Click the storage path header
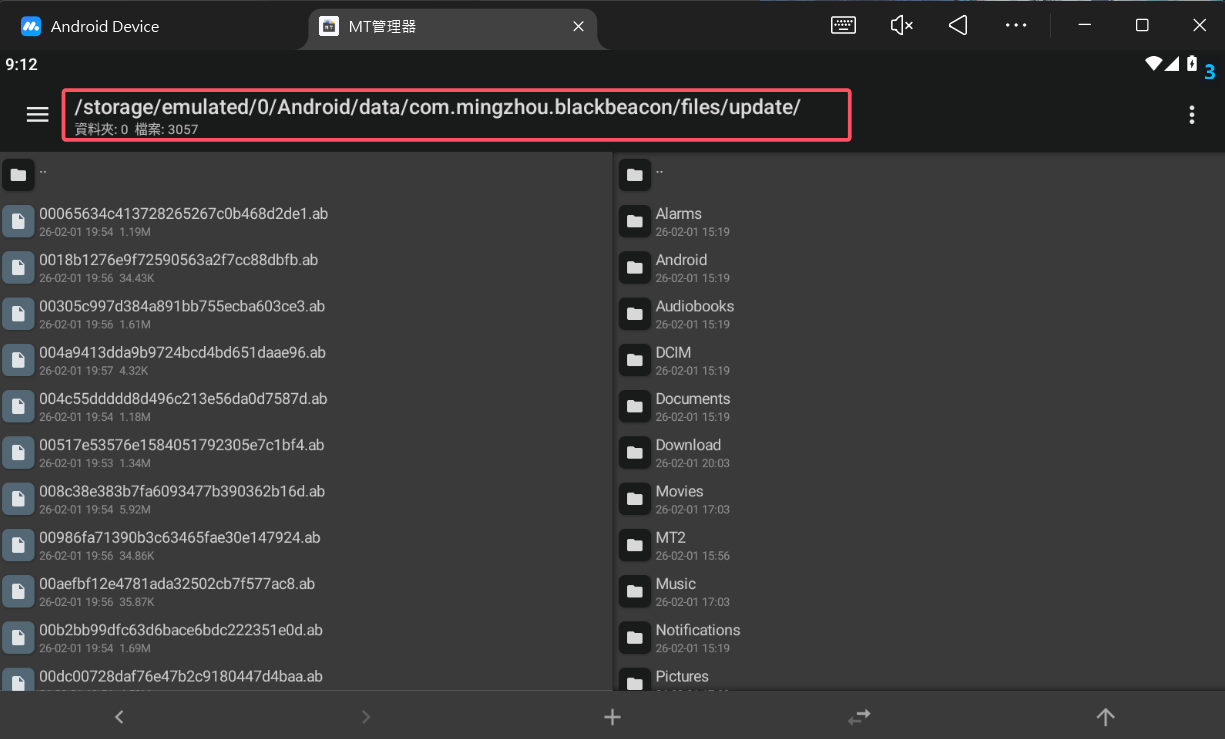The height and width of the screenshot is (739, 1225). [457, 115]
